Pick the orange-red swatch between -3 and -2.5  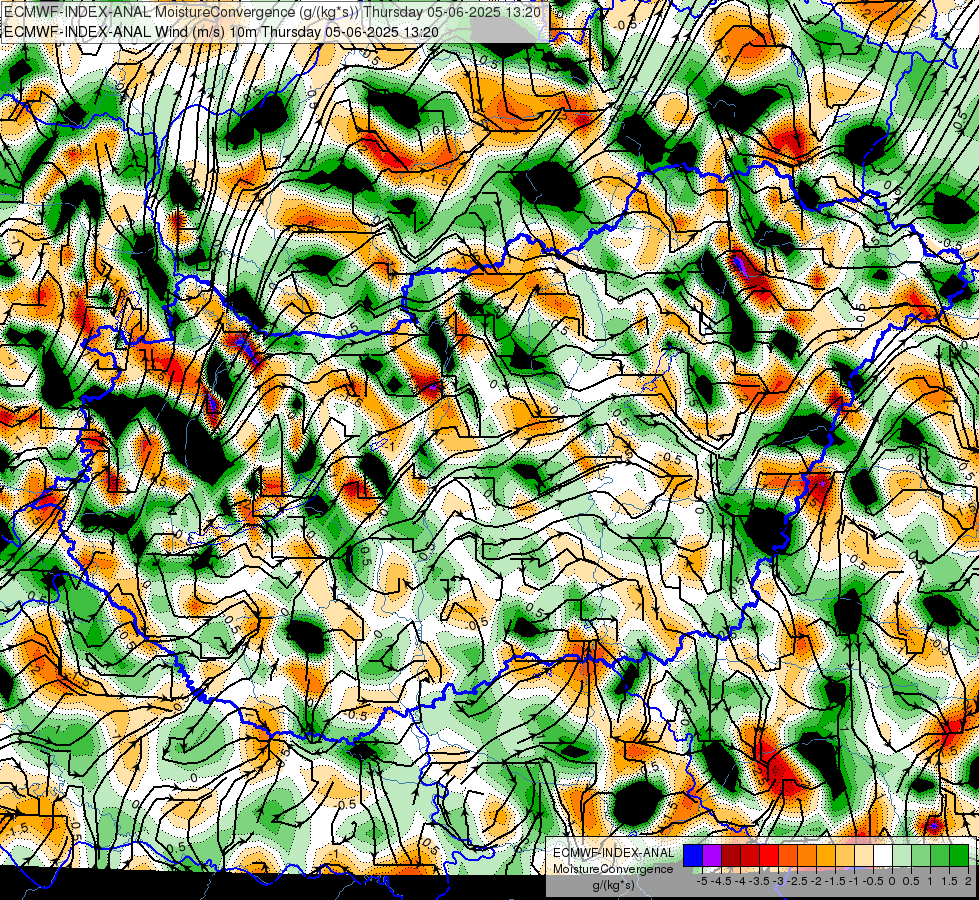(x=788, y=855)
